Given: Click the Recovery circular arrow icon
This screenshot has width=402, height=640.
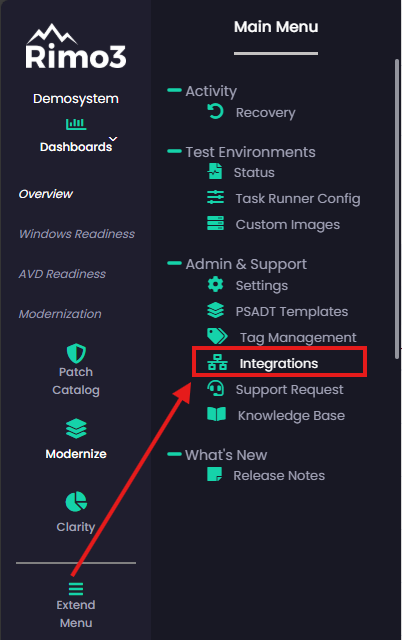Looking at the screenshot, I should [215, 111].
